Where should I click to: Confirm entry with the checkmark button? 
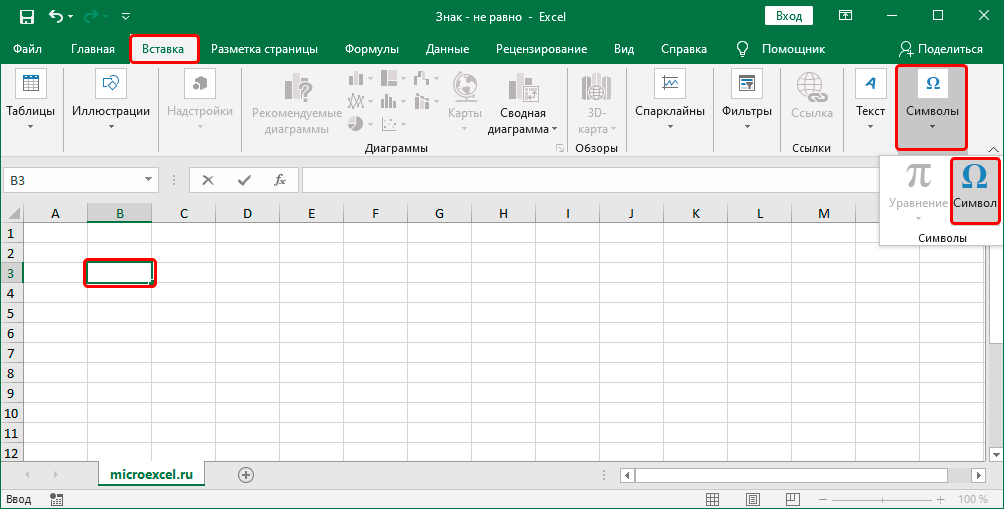click(244, 181)
